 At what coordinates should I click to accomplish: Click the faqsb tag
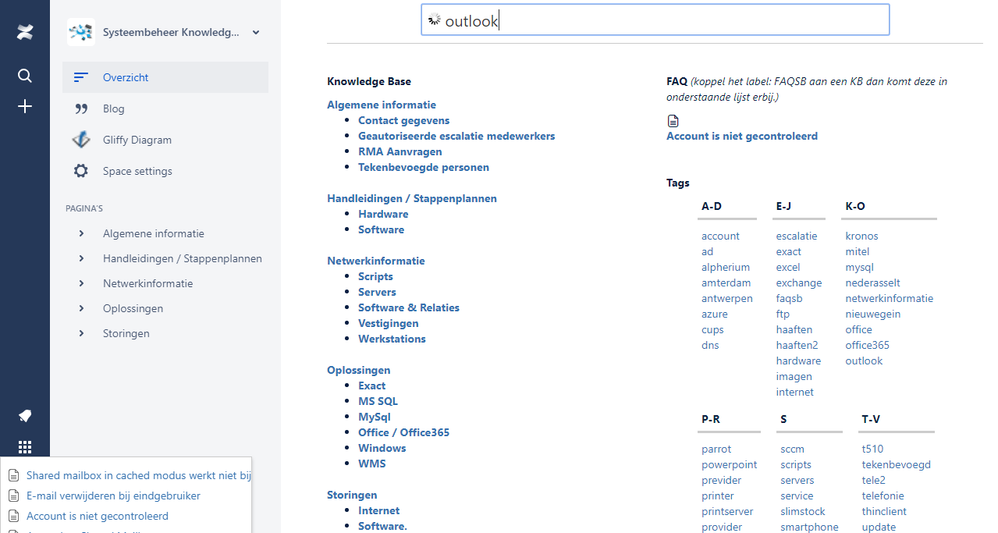[x=789, y=299]
